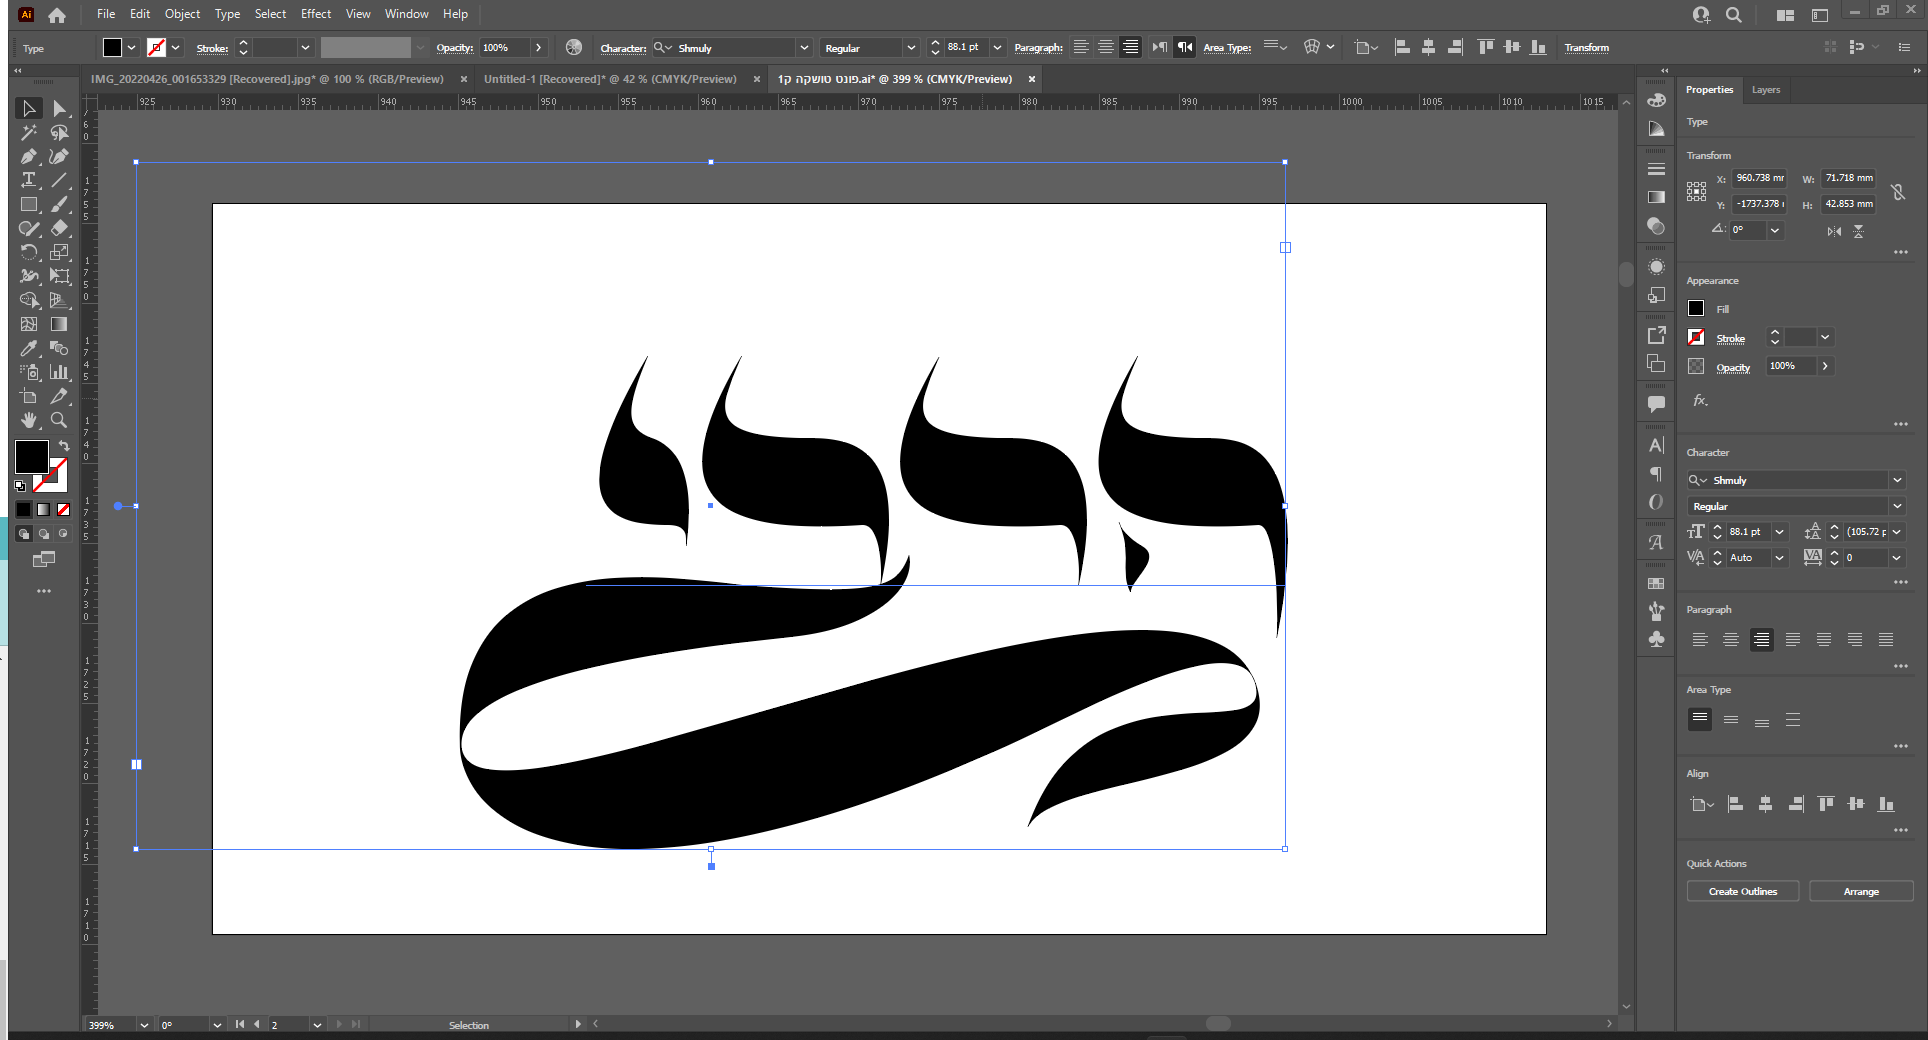Click the black fill swatch in the control bar
1928x1040 pixels.
pyautogui.click(x=112, y=47)
